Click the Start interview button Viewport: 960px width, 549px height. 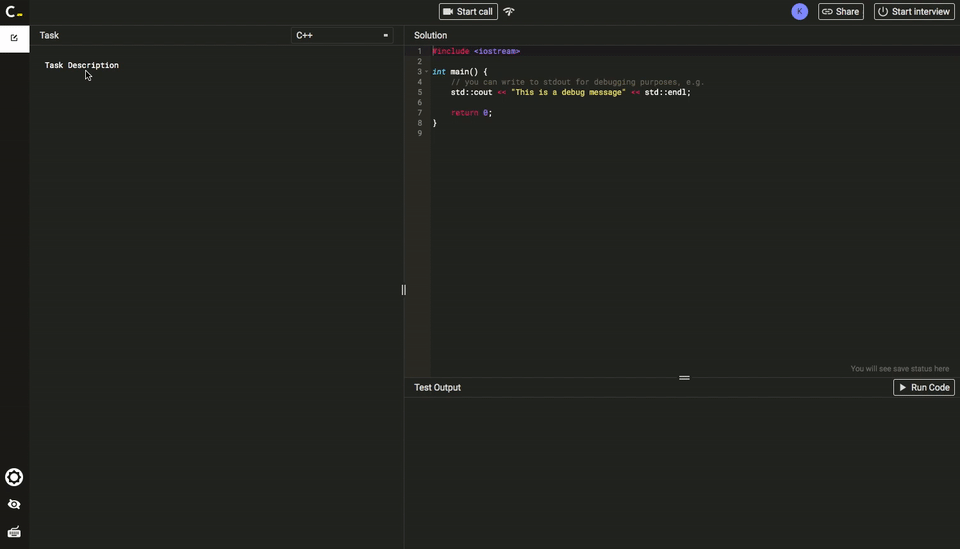pyautogui.click(x=914, y=12)
